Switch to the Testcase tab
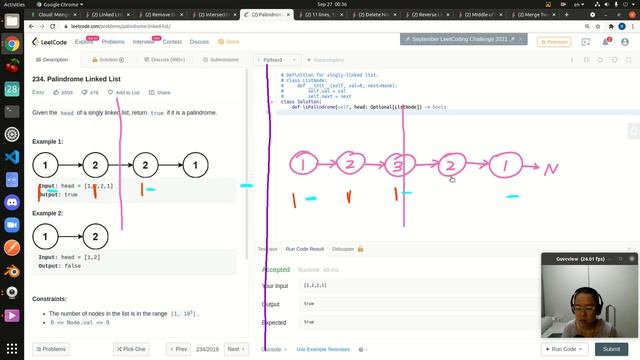 (267, 249)
